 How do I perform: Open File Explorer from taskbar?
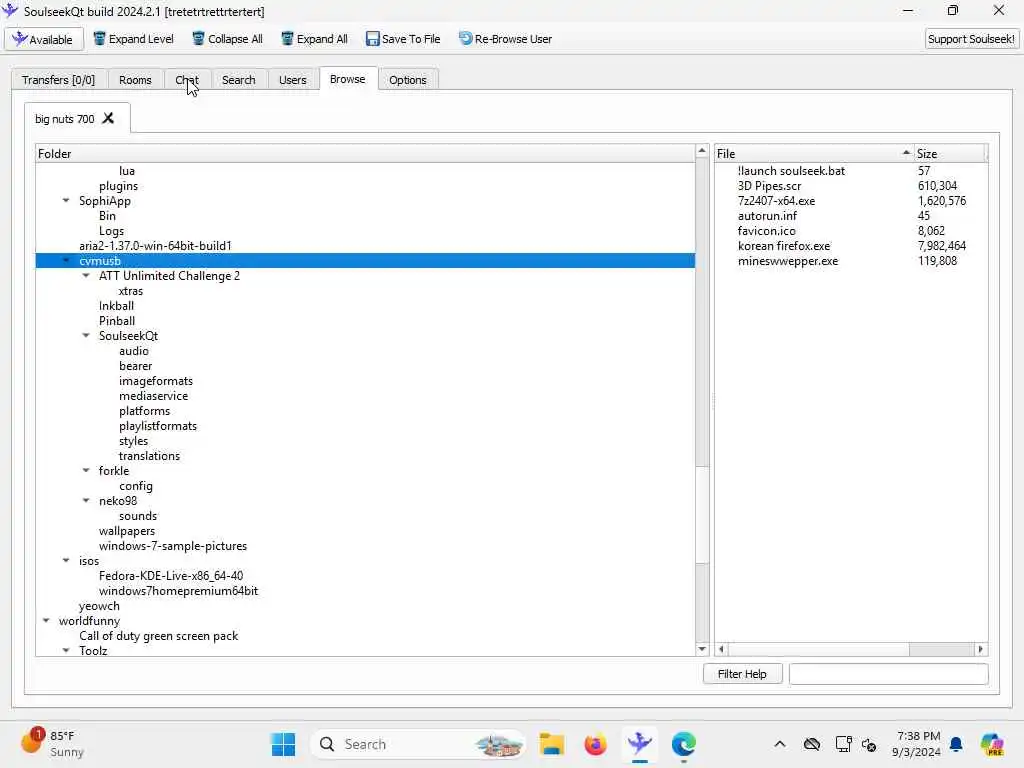[x=552, y=744]
